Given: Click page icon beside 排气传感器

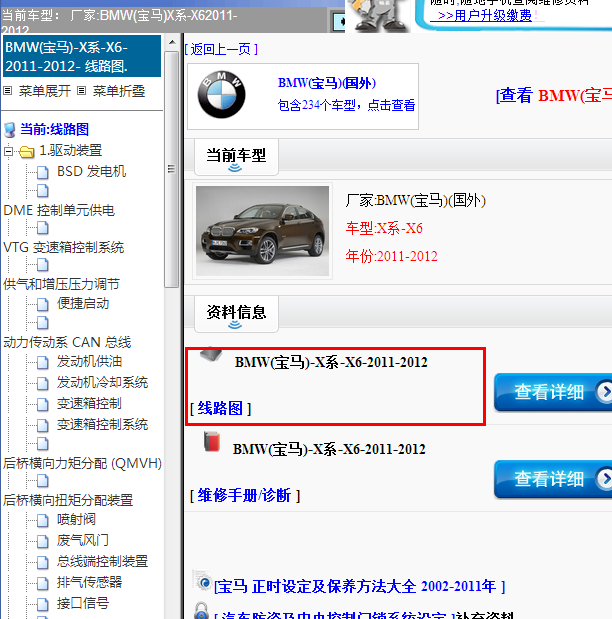Looking at the screenshot, I should pyautogui.click(x=43, y=583).
